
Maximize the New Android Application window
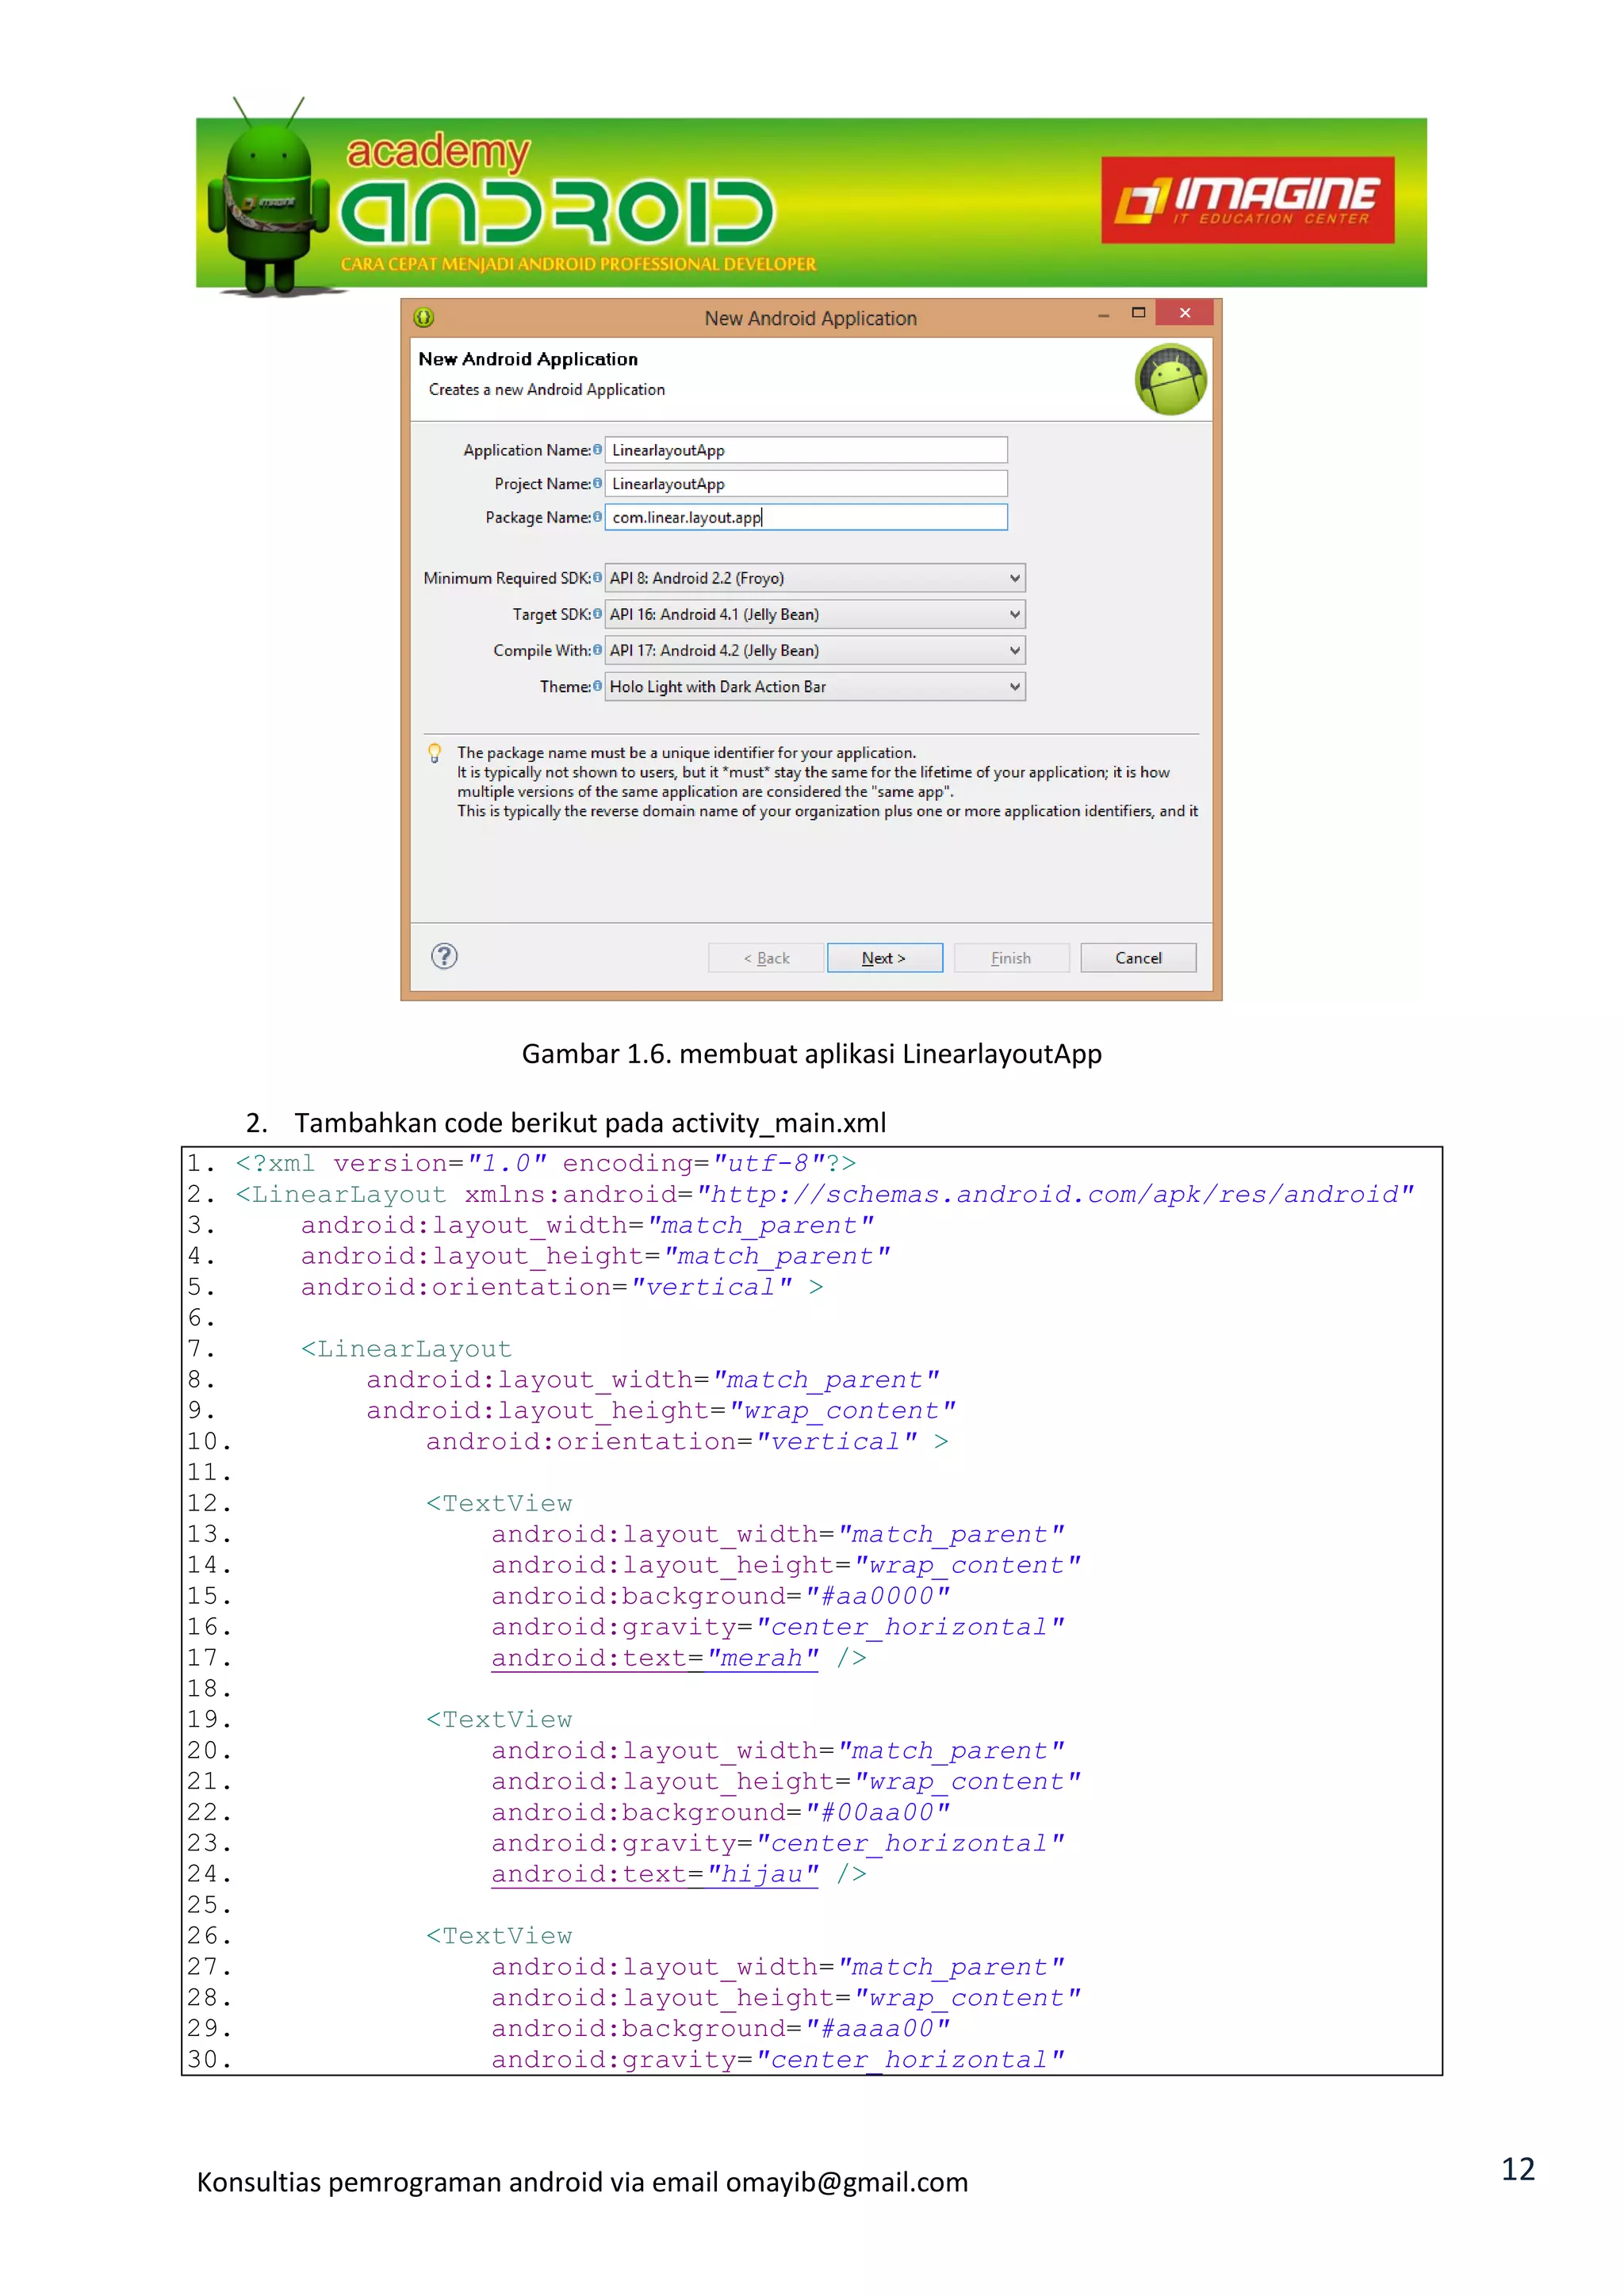point(1138,313)
